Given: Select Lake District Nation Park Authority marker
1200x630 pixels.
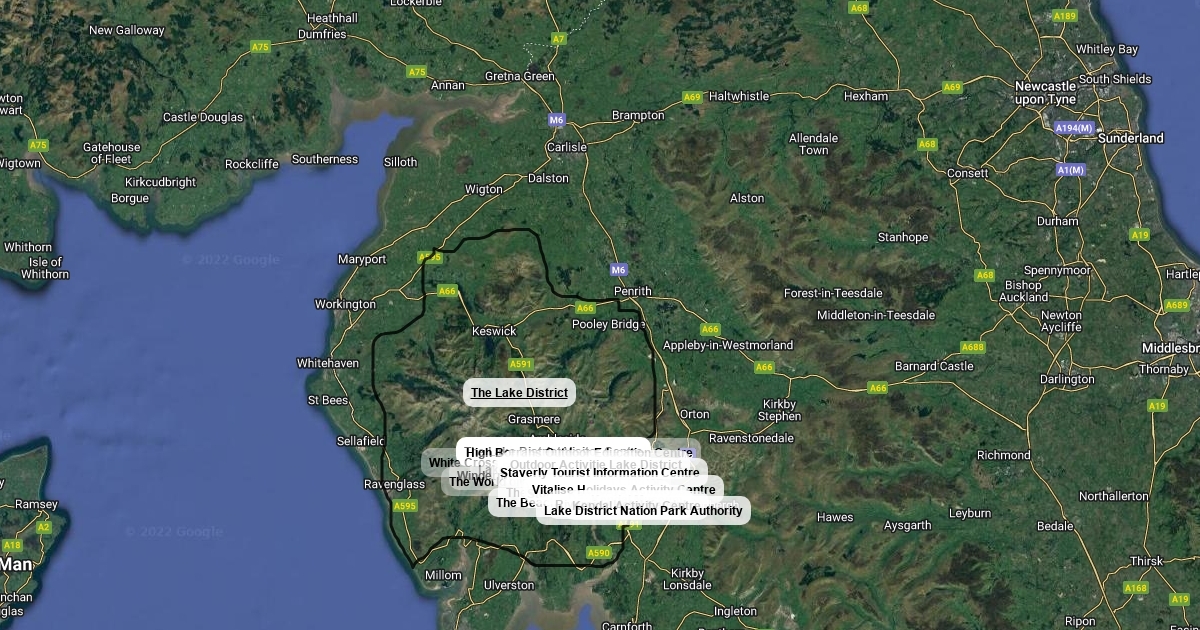Looking at the screenshot, I should (x=643, y=511).
